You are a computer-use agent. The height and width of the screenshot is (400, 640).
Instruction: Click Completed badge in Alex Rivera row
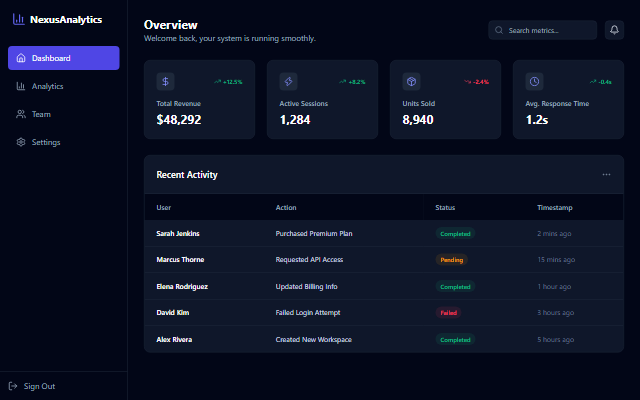pyautogui.click(x=455, y=340)
